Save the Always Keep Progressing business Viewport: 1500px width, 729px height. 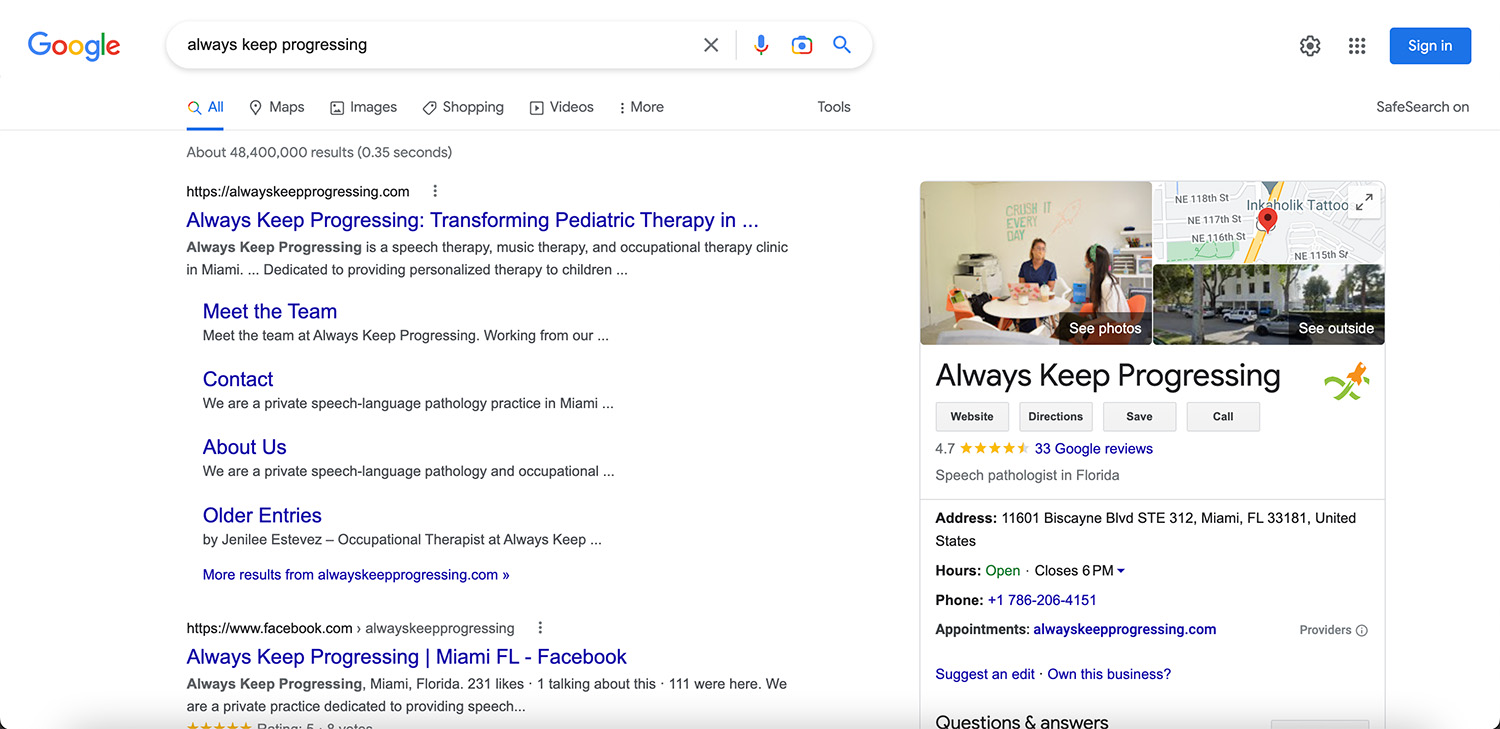click(1139, 417)
